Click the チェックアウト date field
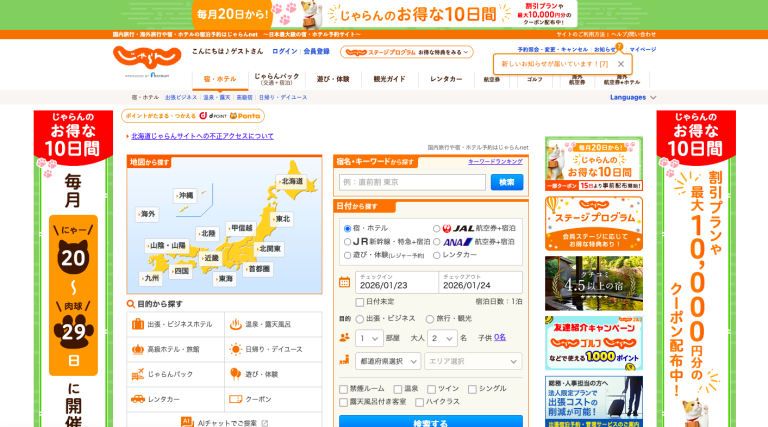768x427 pixels. pos(480,282)
